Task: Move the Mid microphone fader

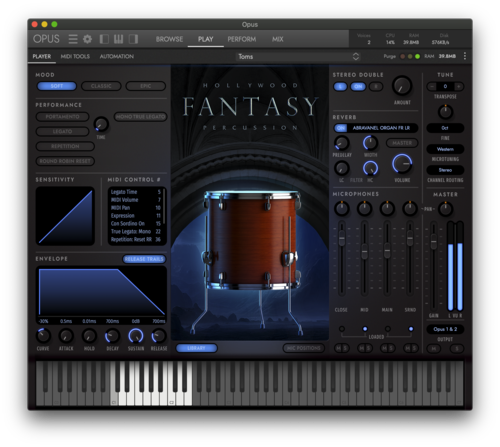Action: (x=364, y=252)
